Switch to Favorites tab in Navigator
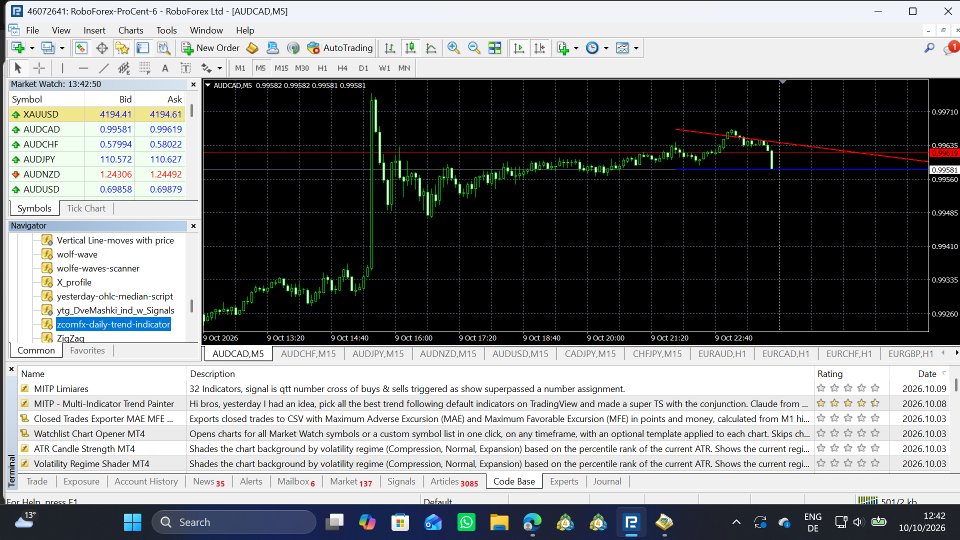This screenshot has height=540, width=960. pyautogui.click(x=88, y=351)
